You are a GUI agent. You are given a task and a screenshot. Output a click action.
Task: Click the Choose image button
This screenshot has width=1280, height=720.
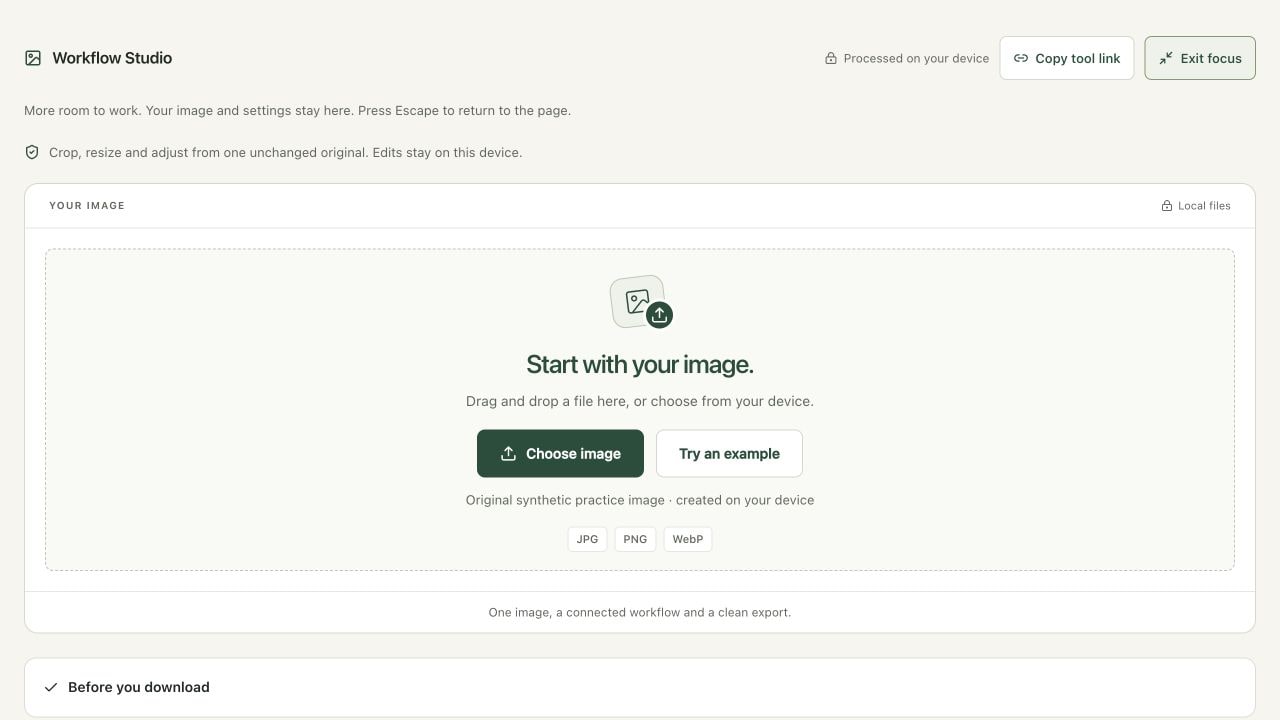click(x=560, y=453)
